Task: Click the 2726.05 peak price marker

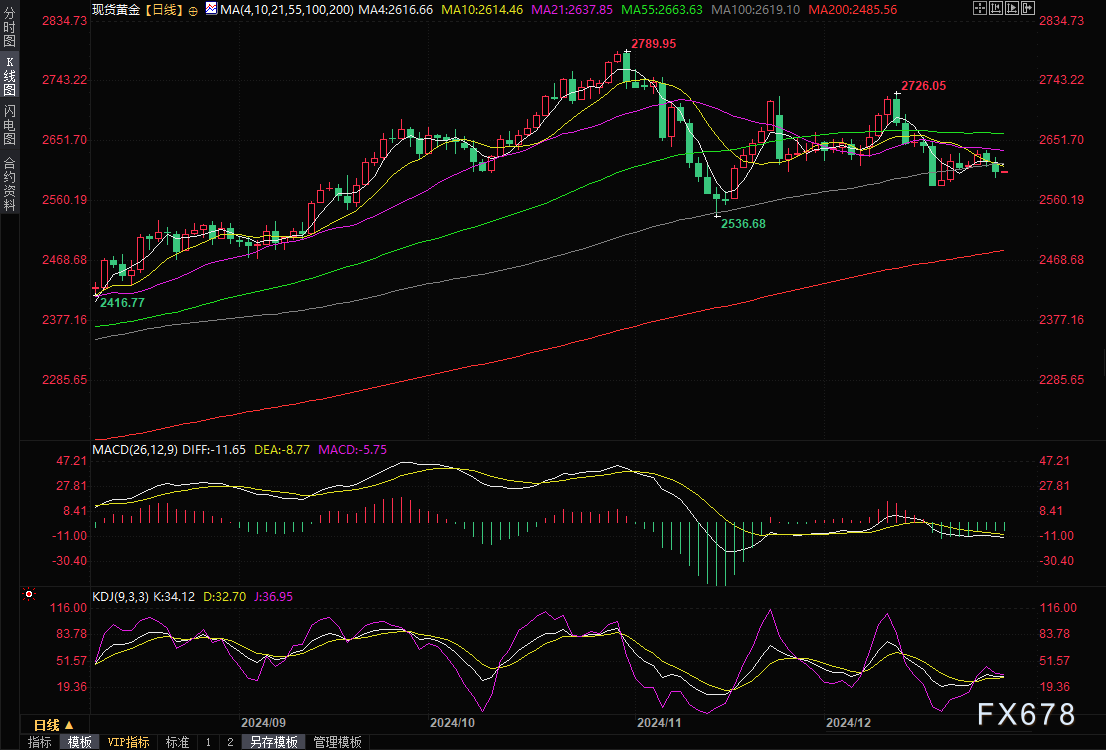Action: point(923,86)
